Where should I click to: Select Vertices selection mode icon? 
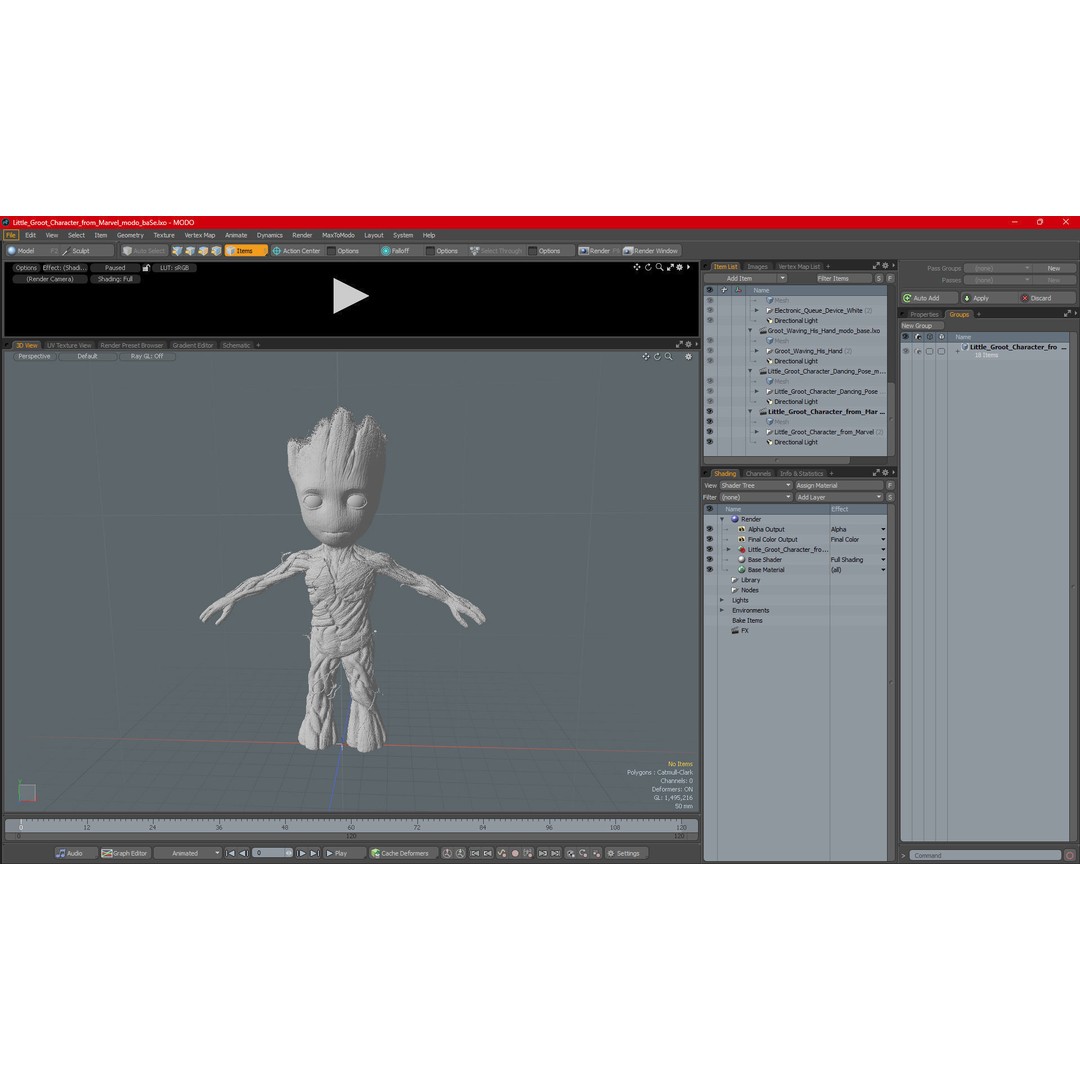pos(178,251)
